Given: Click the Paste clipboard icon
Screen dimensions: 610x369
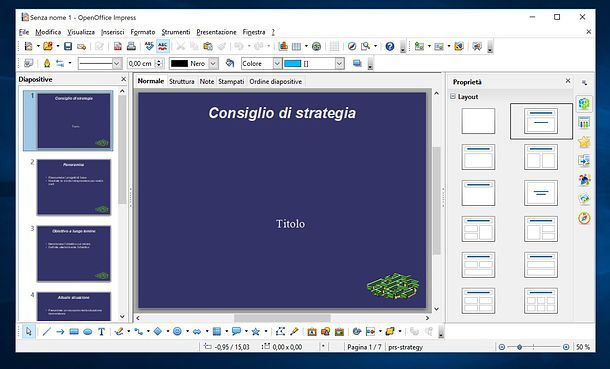Looking at the screenshot, I should (x=208, y=46).
